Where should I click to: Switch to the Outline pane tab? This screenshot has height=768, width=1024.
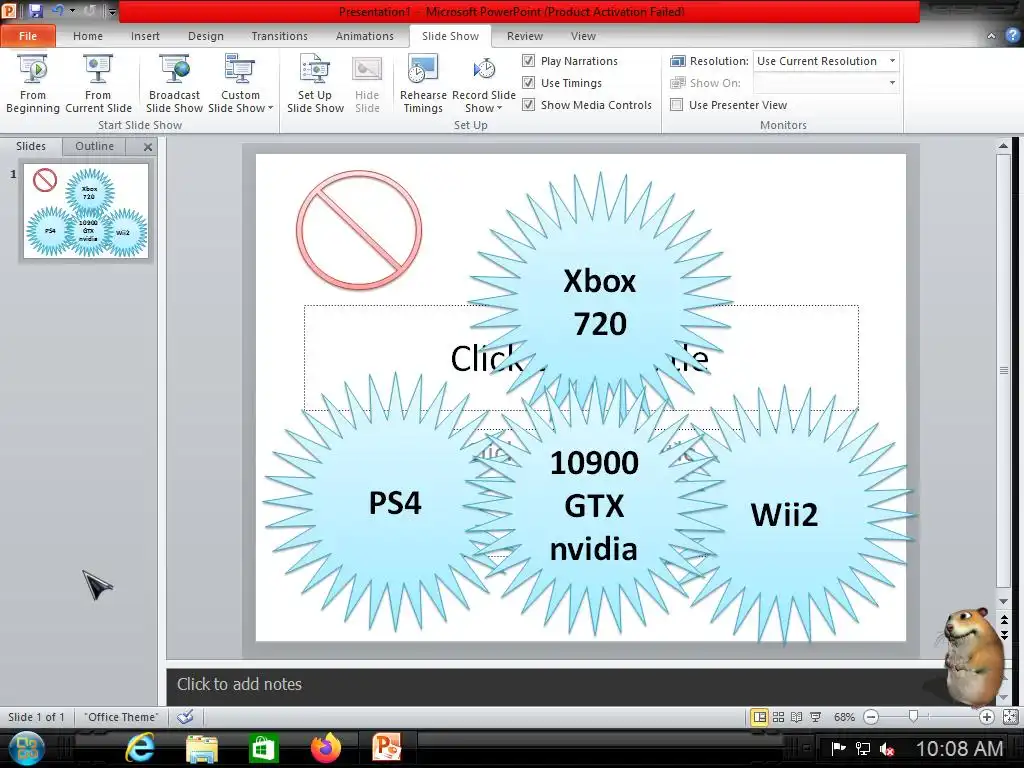click(x=94, y=146)
